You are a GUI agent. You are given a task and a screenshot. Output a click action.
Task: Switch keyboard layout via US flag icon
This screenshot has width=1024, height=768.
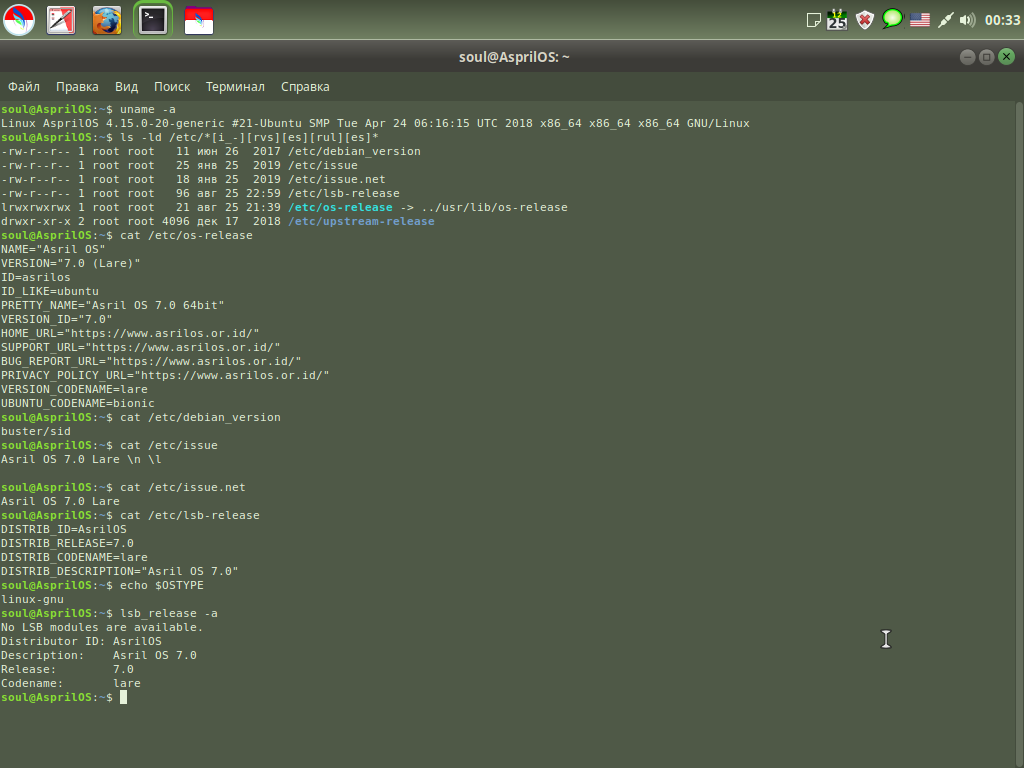(920, 20)
